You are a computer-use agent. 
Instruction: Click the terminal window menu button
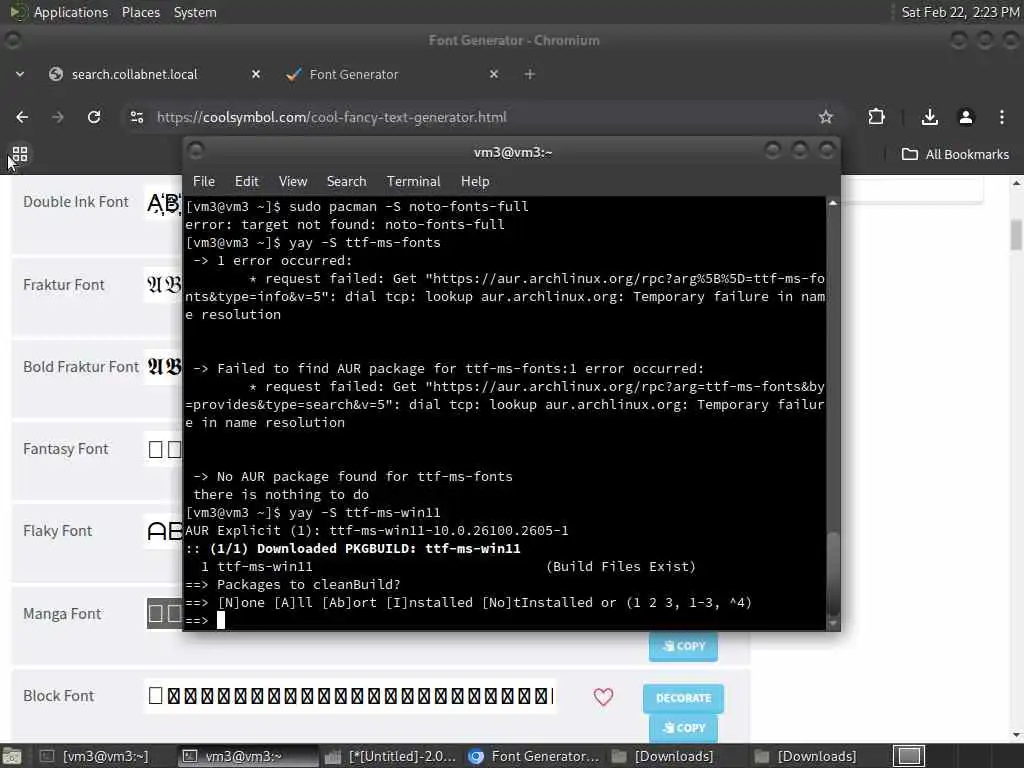click(195, 152)
